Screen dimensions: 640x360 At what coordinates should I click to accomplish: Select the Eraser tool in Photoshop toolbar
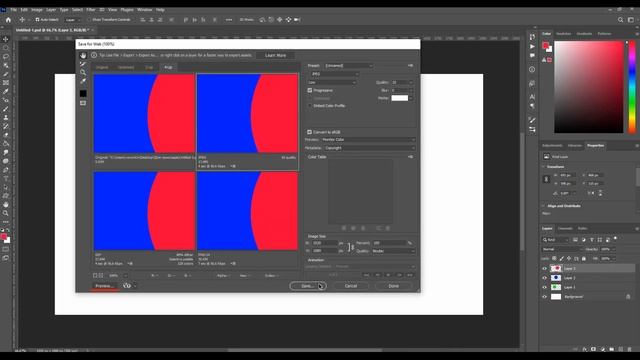click(x=6, y=135)
